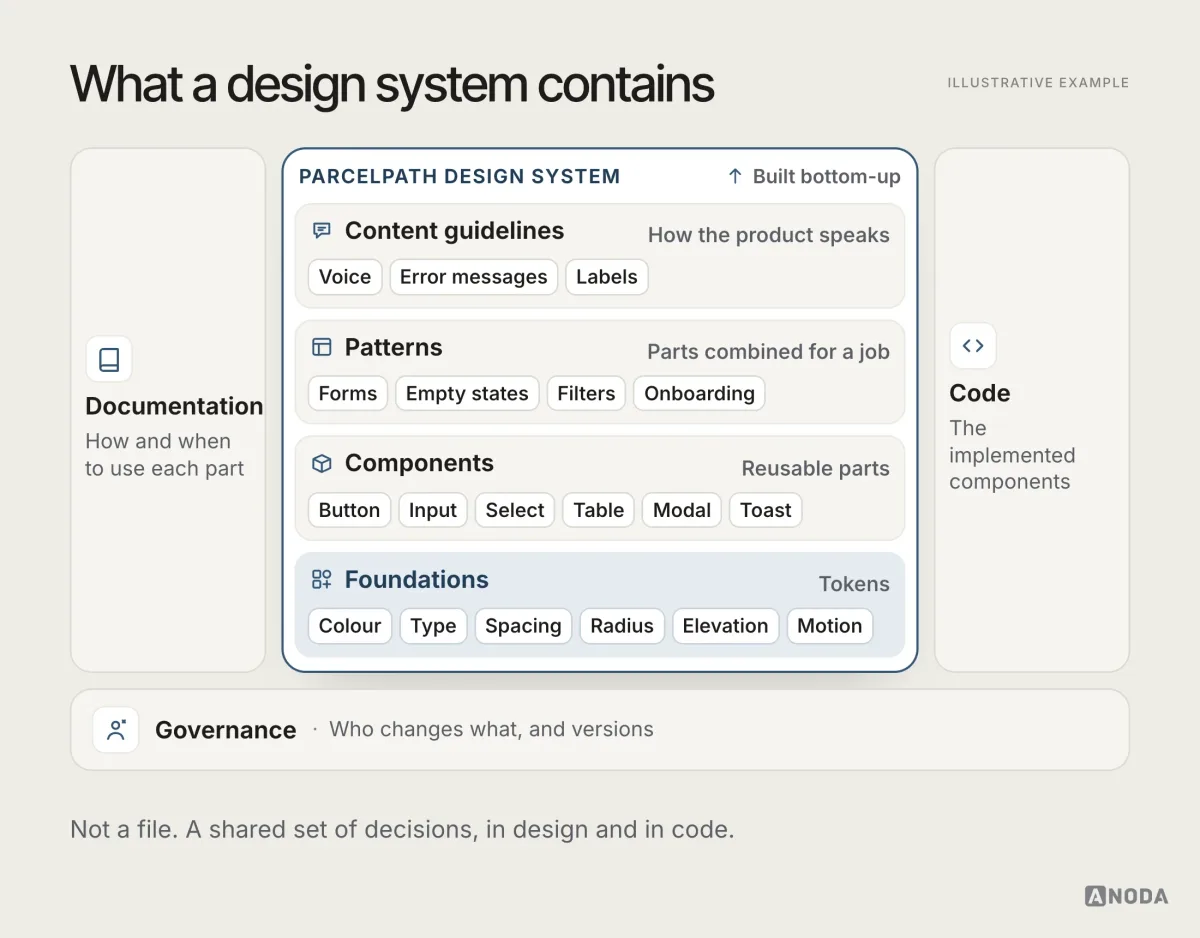The image size is (1200, 938).
Task: Select the Radius token chip
Action: [622, 626]
